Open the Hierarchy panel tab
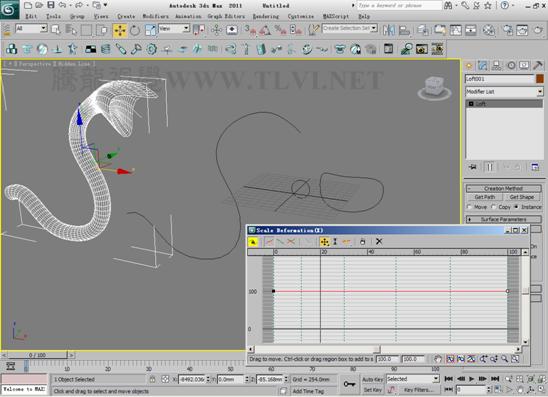Screen dimensions: 548x397 point(497,65)
